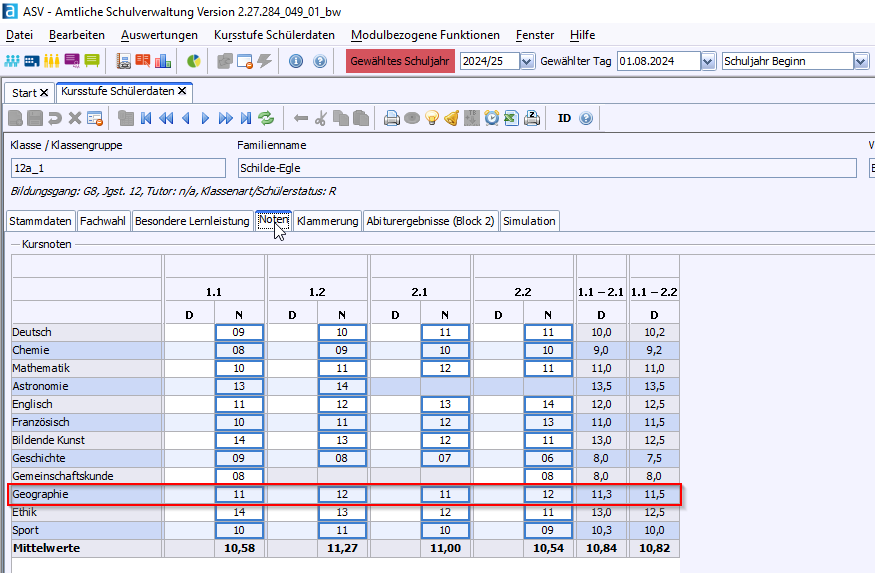Switch to the Abiturergebnisse (Block 2) tab

point(430,221)
